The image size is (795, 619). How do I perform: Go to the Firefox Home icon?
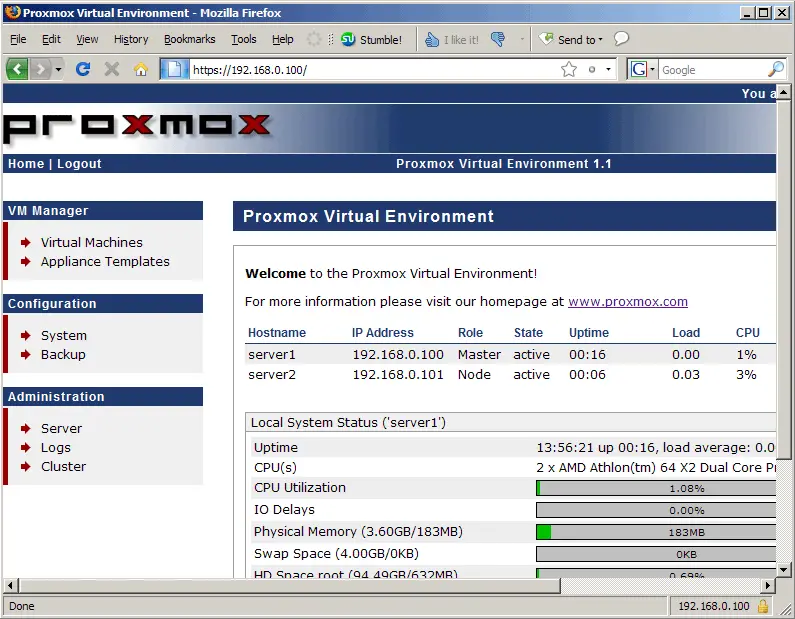point(141,69)
